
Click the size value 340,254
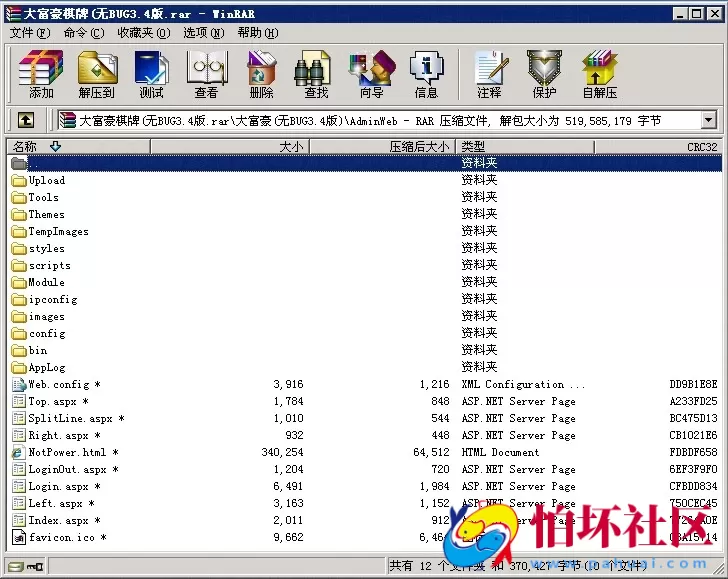pyautogui.click(x=282, y=452)
